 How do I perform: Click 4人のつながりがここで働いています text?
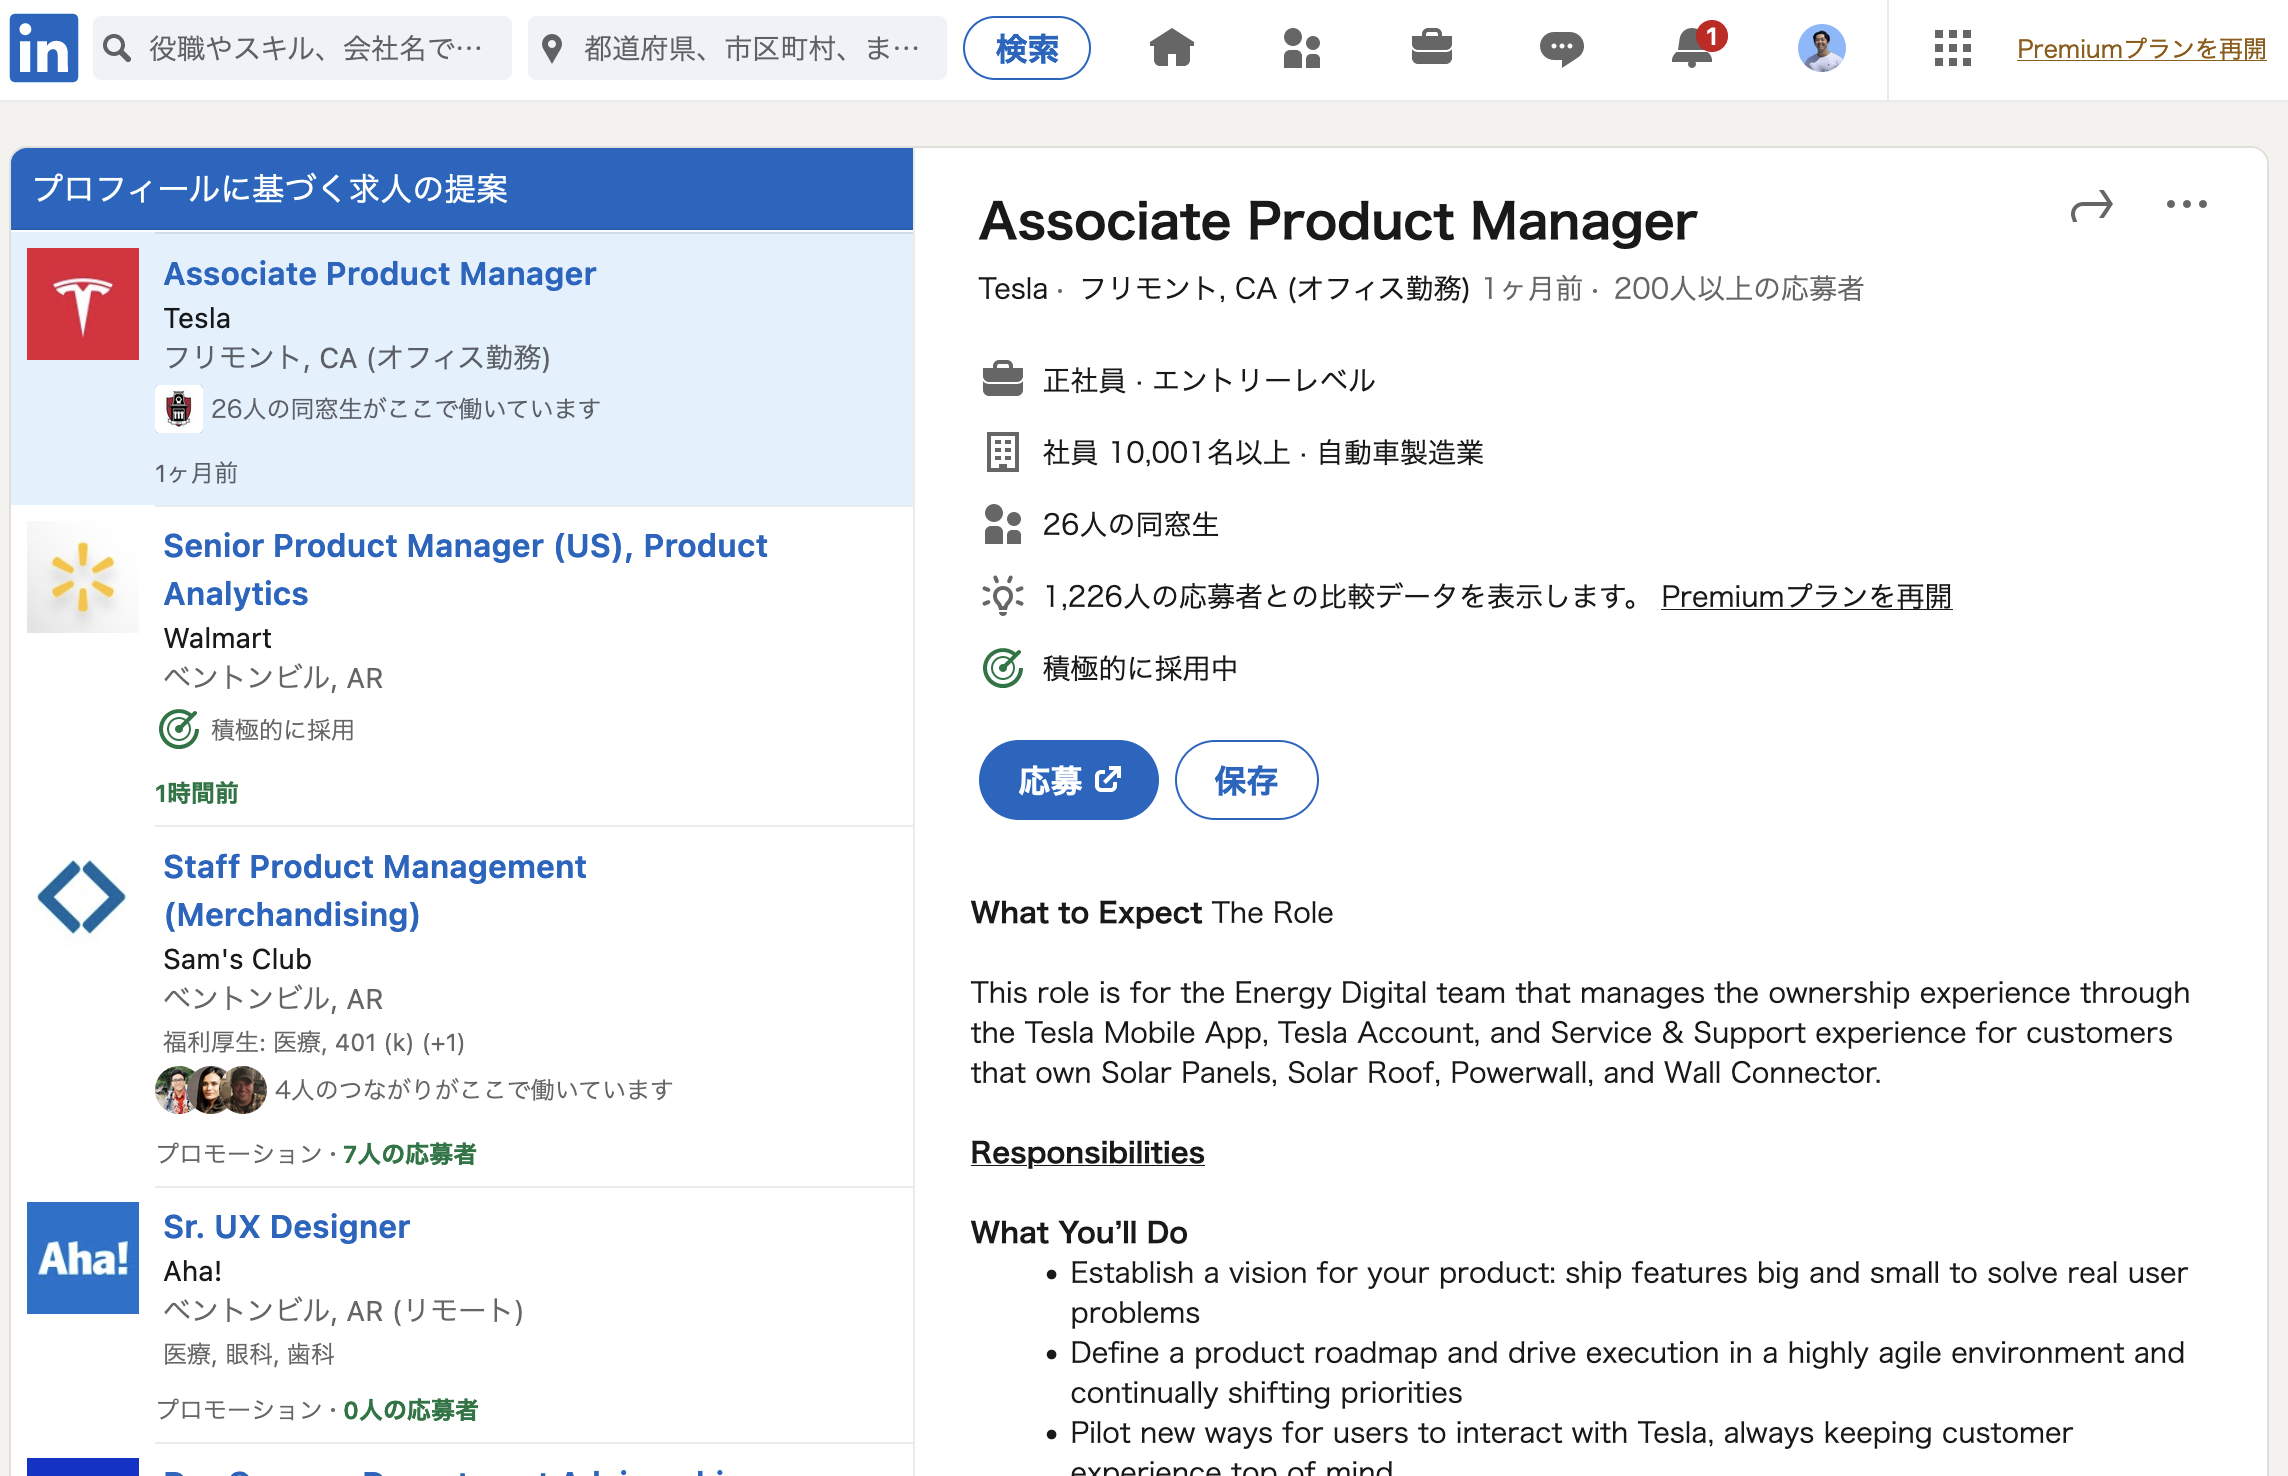pos(474,1089)
